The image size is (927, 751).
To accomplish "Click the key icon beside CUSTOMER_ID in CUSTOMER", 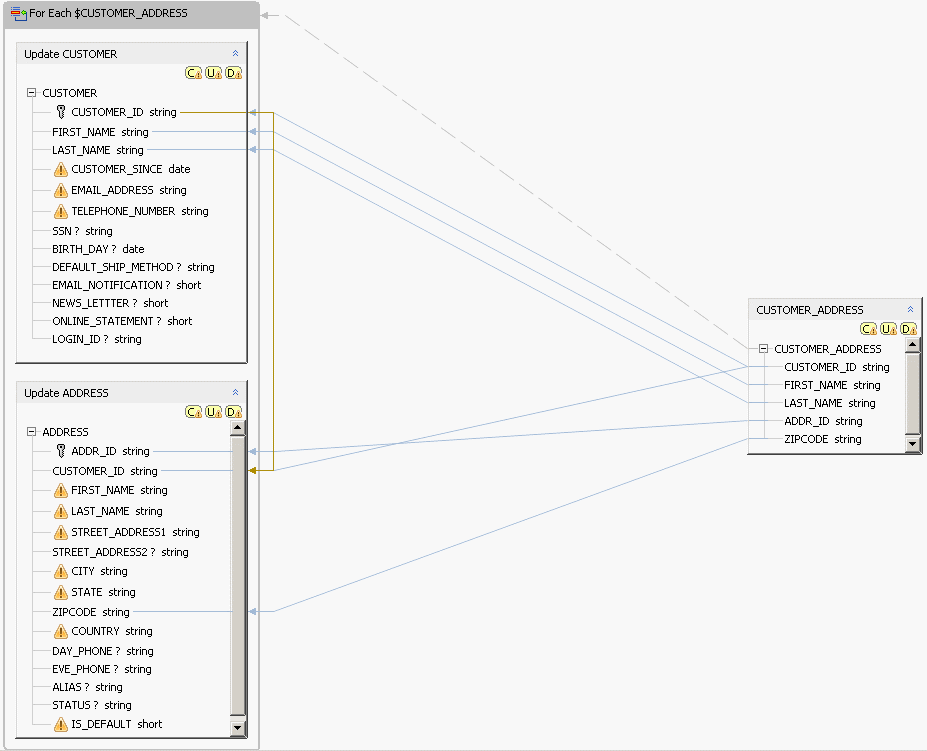I will (x=61, y=112).
